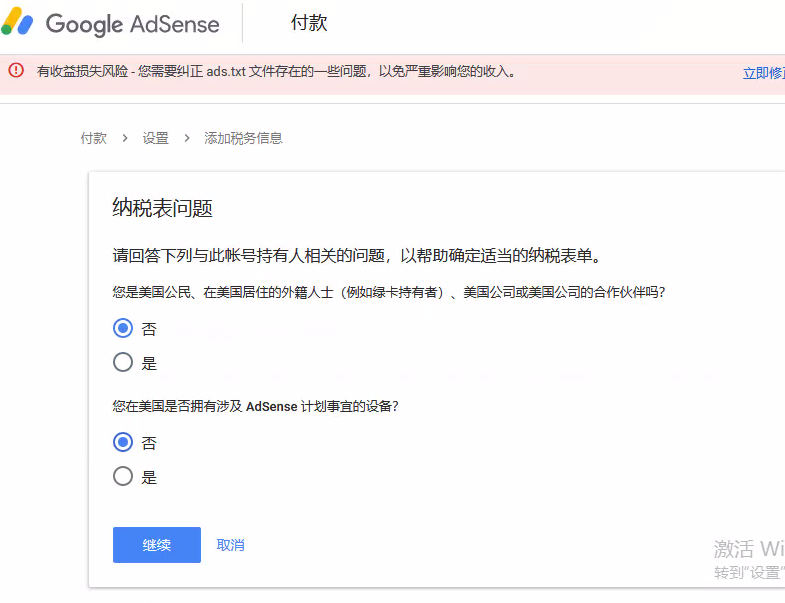Click the 纳税表问题 heading

pyautogui.click(x=162, y=208)
